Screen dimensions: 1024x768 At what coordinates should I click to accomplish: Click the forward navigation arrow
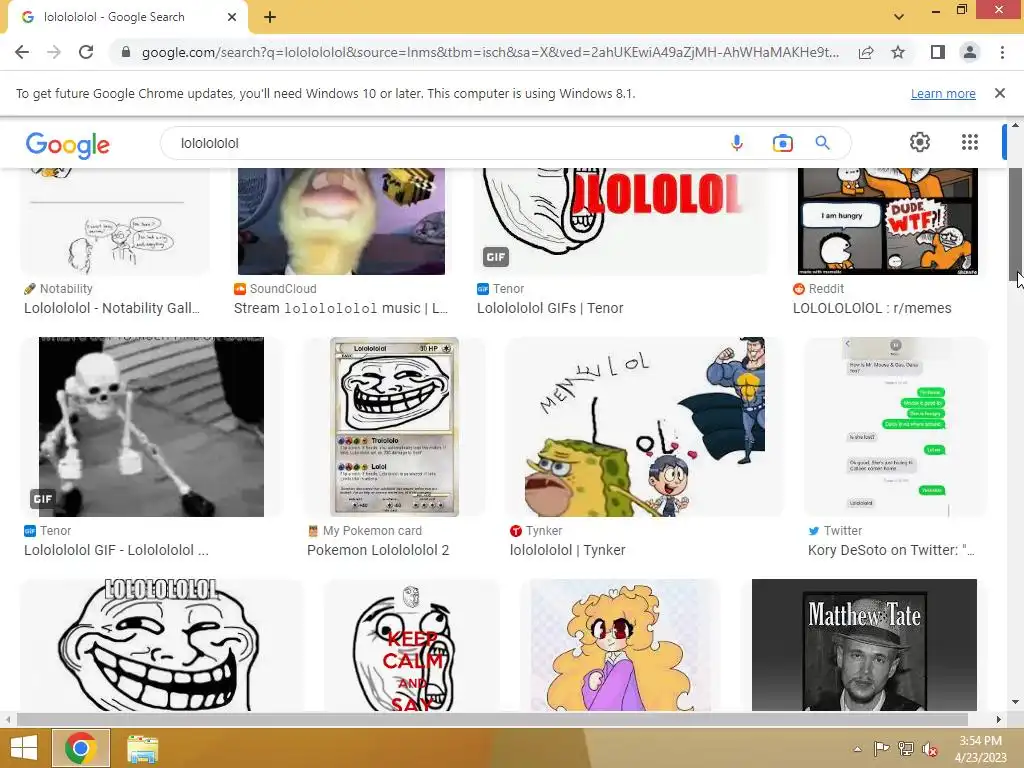(54, 52)
